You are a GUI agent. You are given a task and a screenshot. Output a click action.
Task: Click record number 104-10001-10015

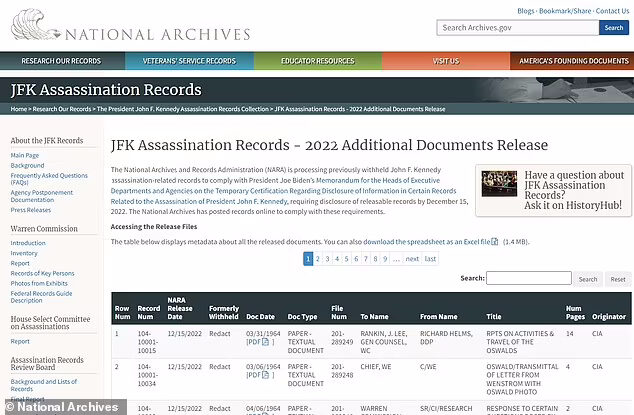tap(148, 342)
